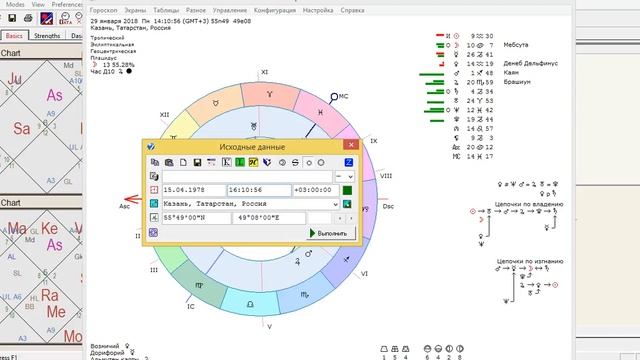Click the purple grid icon at dialog bottom
The height and width of the screenshot is (360, 640).
[153, 233]
